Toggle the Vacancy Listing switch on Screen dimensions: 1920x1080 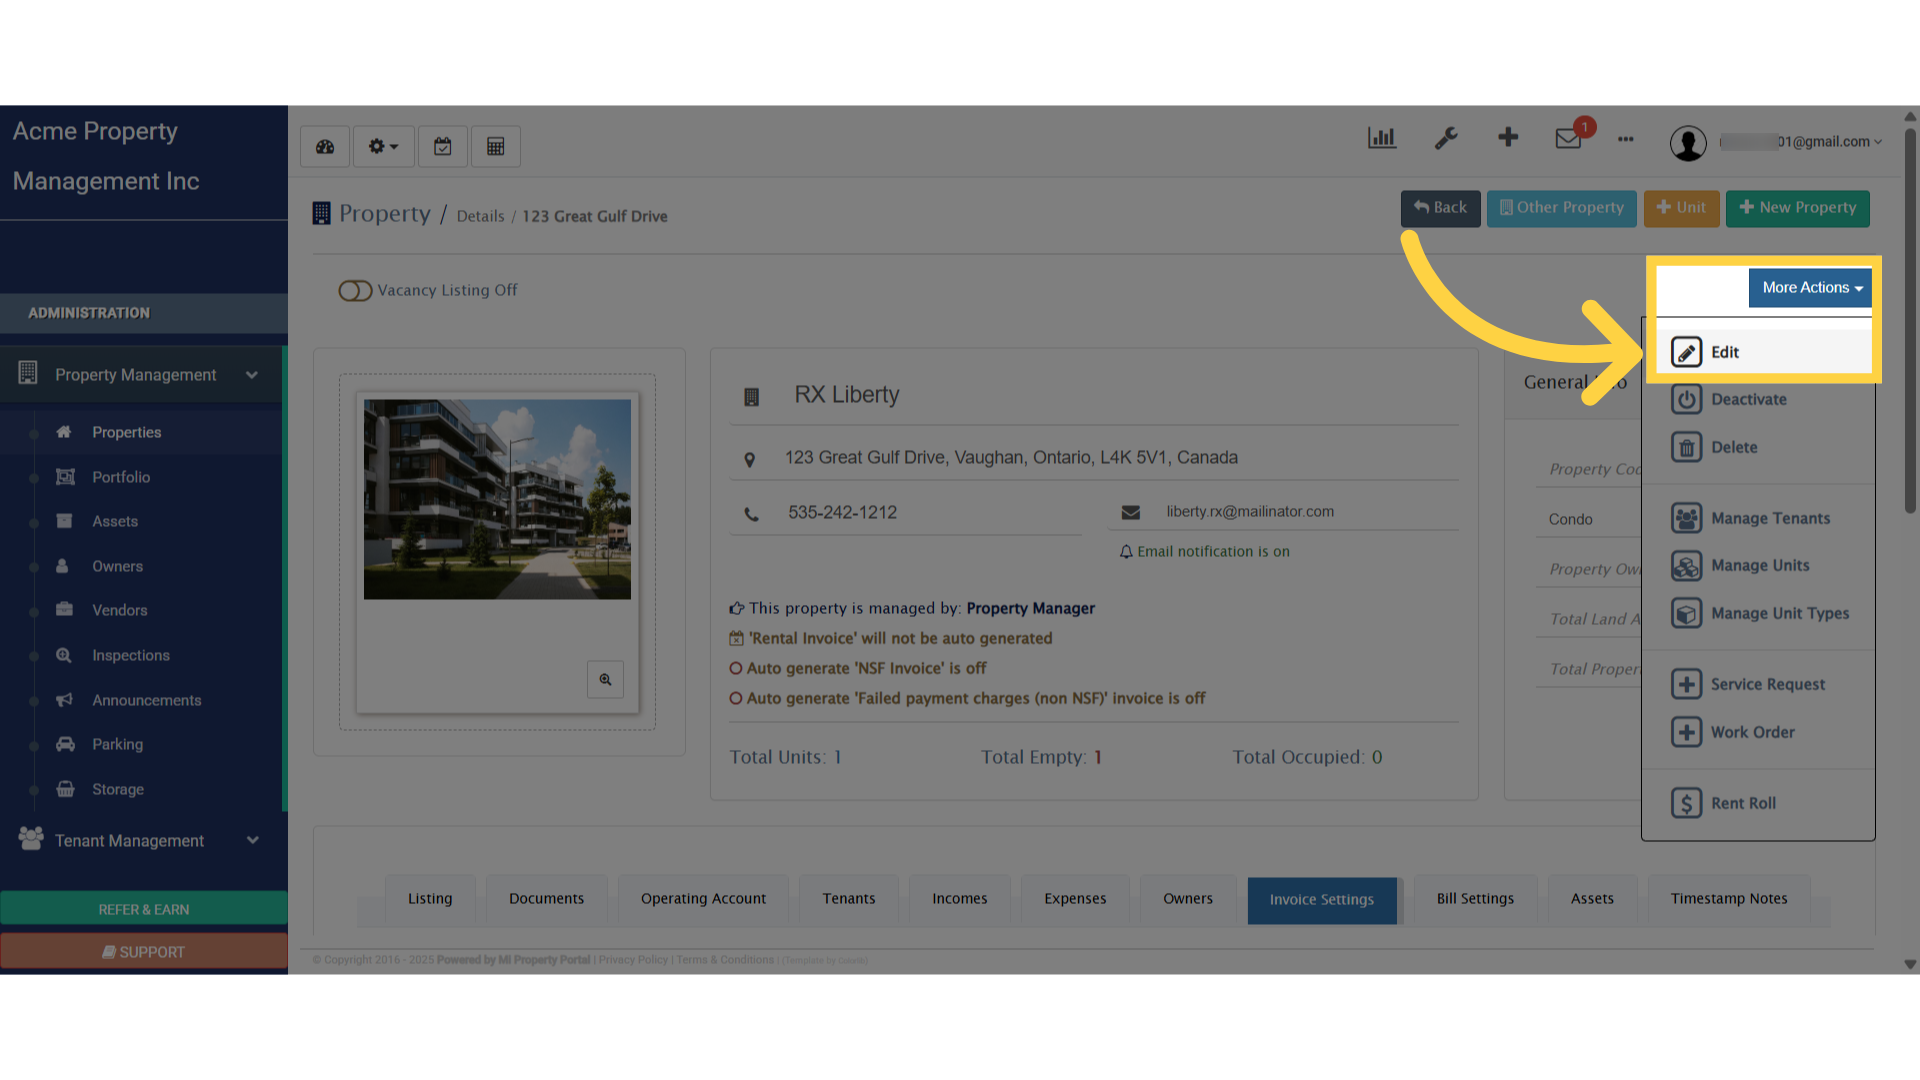tap(355, 290)
